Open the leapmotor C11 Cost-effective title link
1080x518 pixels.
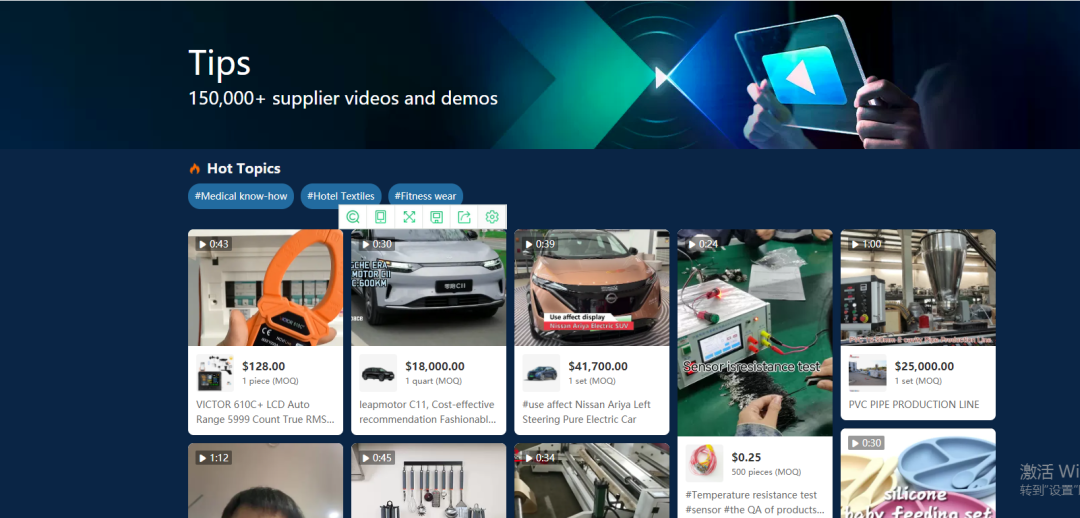428,412
